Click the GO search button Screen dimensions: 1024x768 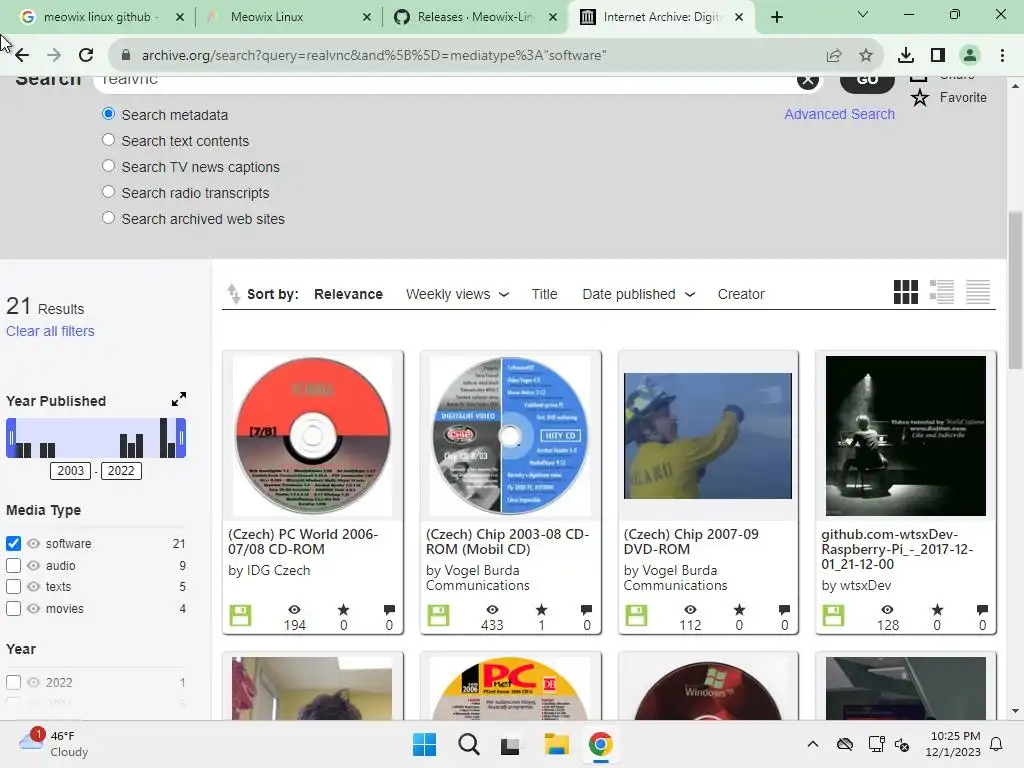pyautogui.click(x=867, y=81)
